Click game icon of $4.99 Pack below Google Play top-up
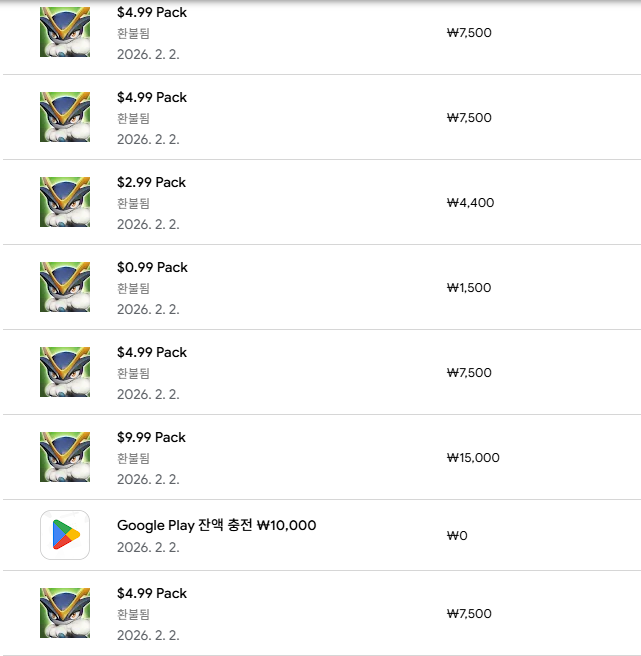 click(x=65, y=613)
